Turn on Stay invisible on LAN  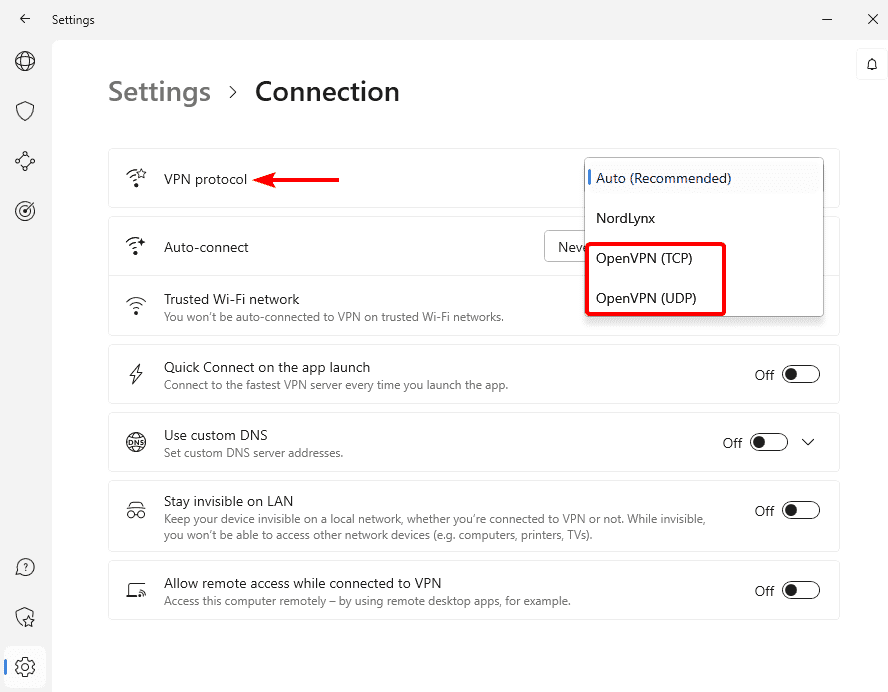(x=801, y=510)
